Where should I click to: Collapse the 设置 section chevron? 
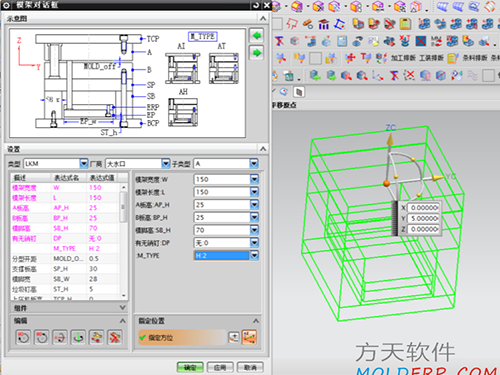[x=263, y=149]
